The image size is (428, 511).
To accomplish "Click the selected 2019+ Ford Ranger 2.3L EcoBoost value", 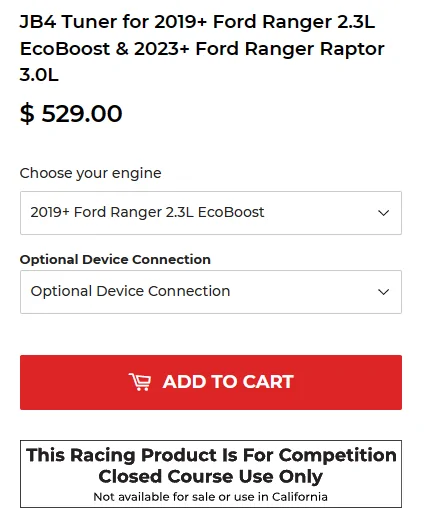I will 147,212.
